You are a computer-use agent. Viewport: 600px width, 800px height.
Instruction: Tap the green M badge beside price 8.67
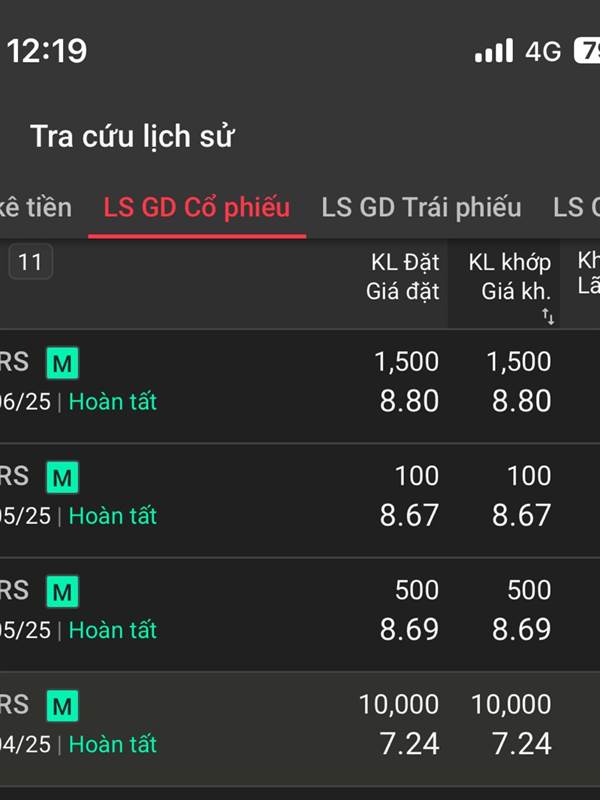(x=62, y=477)
